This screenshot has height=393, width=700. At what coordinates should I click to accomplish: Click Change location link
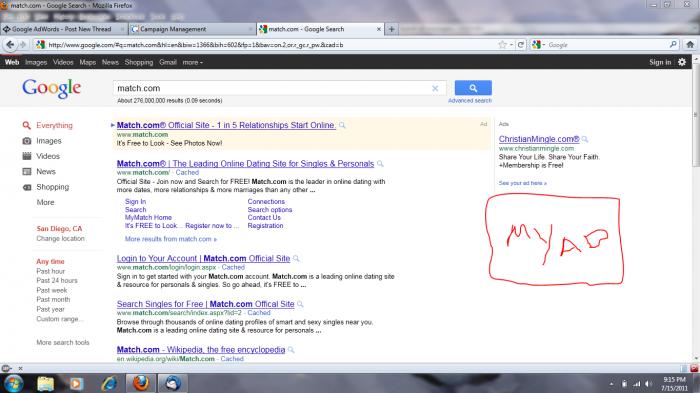(x=60, y=238)
